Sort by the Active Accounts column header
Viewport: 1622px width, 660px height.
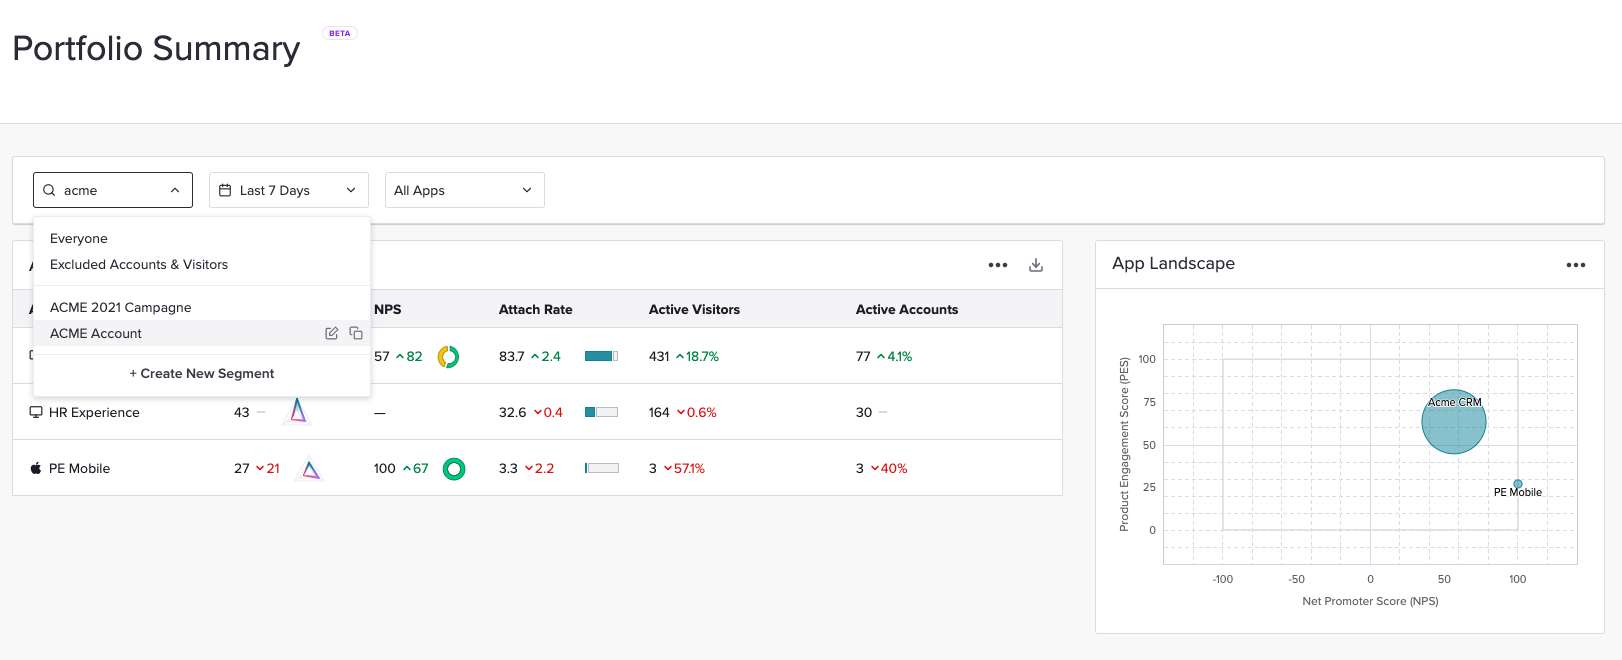click(907, 309)
